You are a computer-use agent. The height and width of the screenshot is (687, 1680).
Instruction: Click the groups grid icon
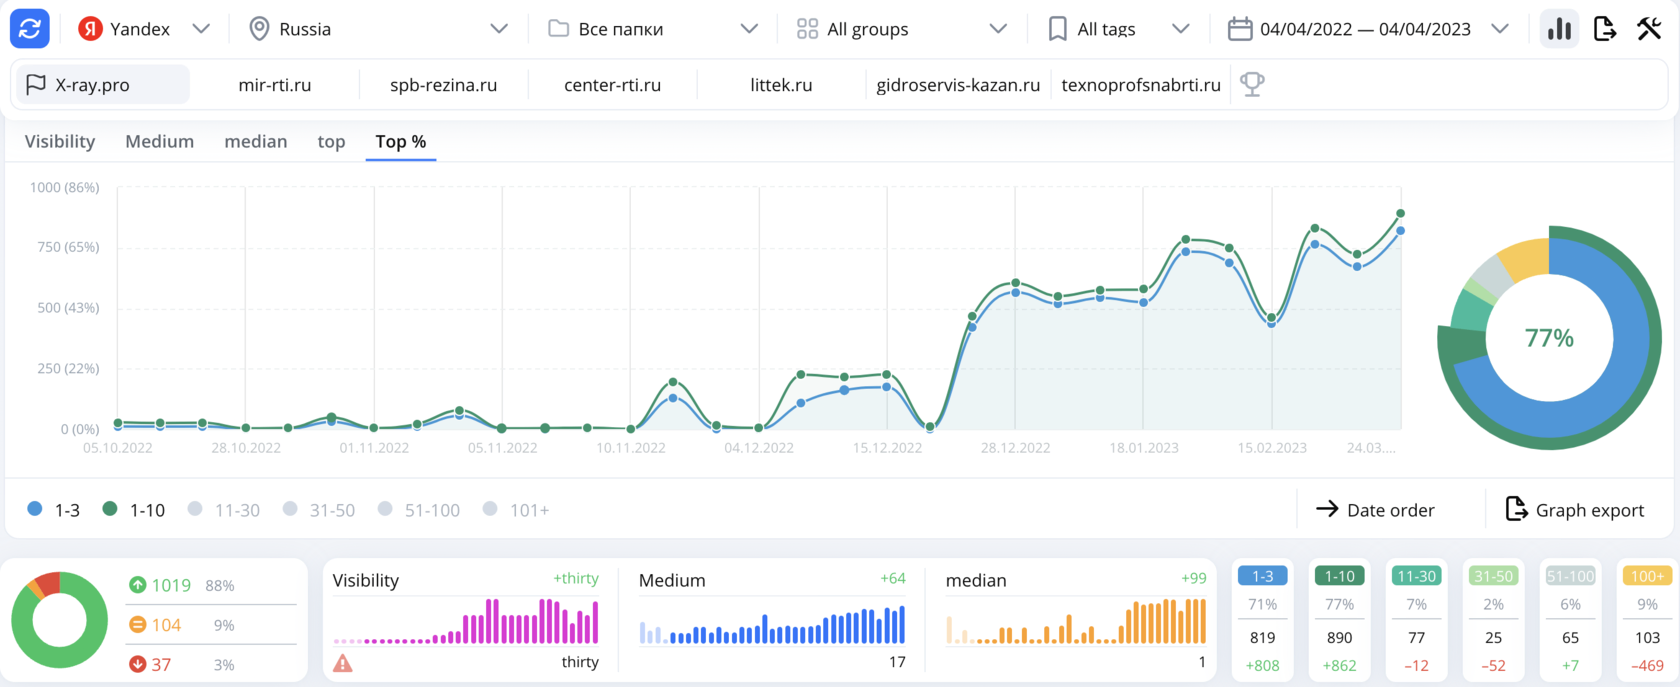coord(807,29)
